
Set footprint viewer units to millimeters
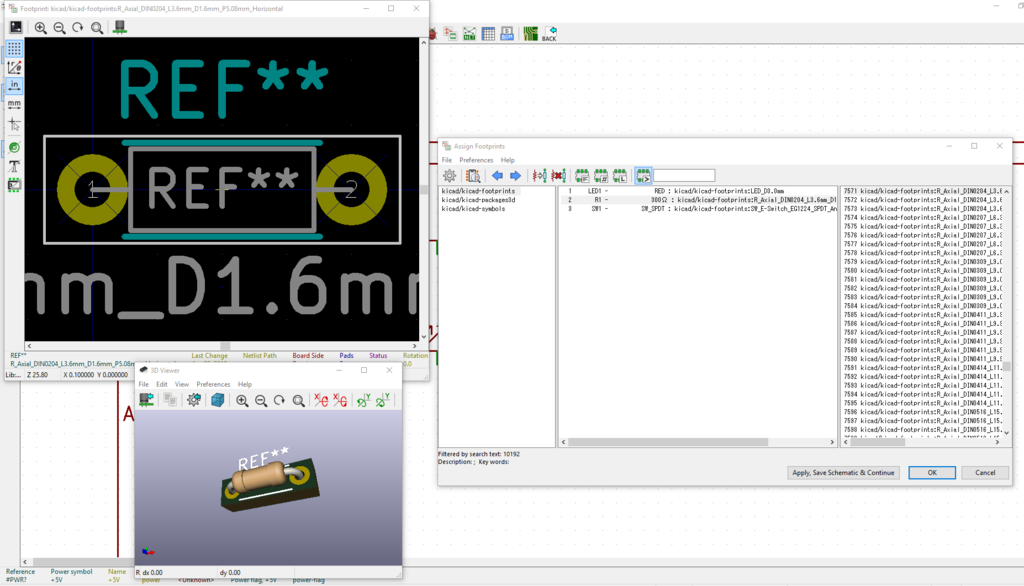click(x=14, y=105)
